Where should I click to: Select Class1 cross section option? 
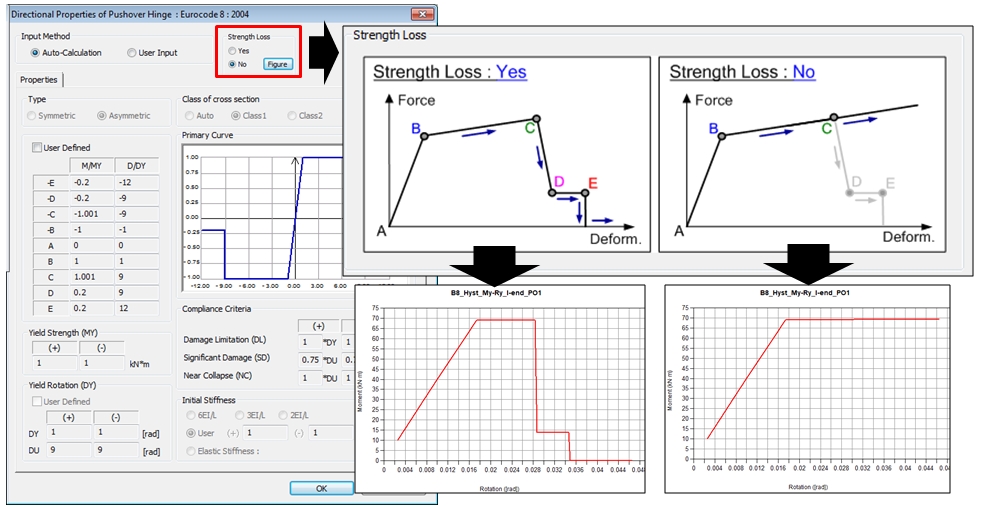pyautogui.click(x=235, y=116)
